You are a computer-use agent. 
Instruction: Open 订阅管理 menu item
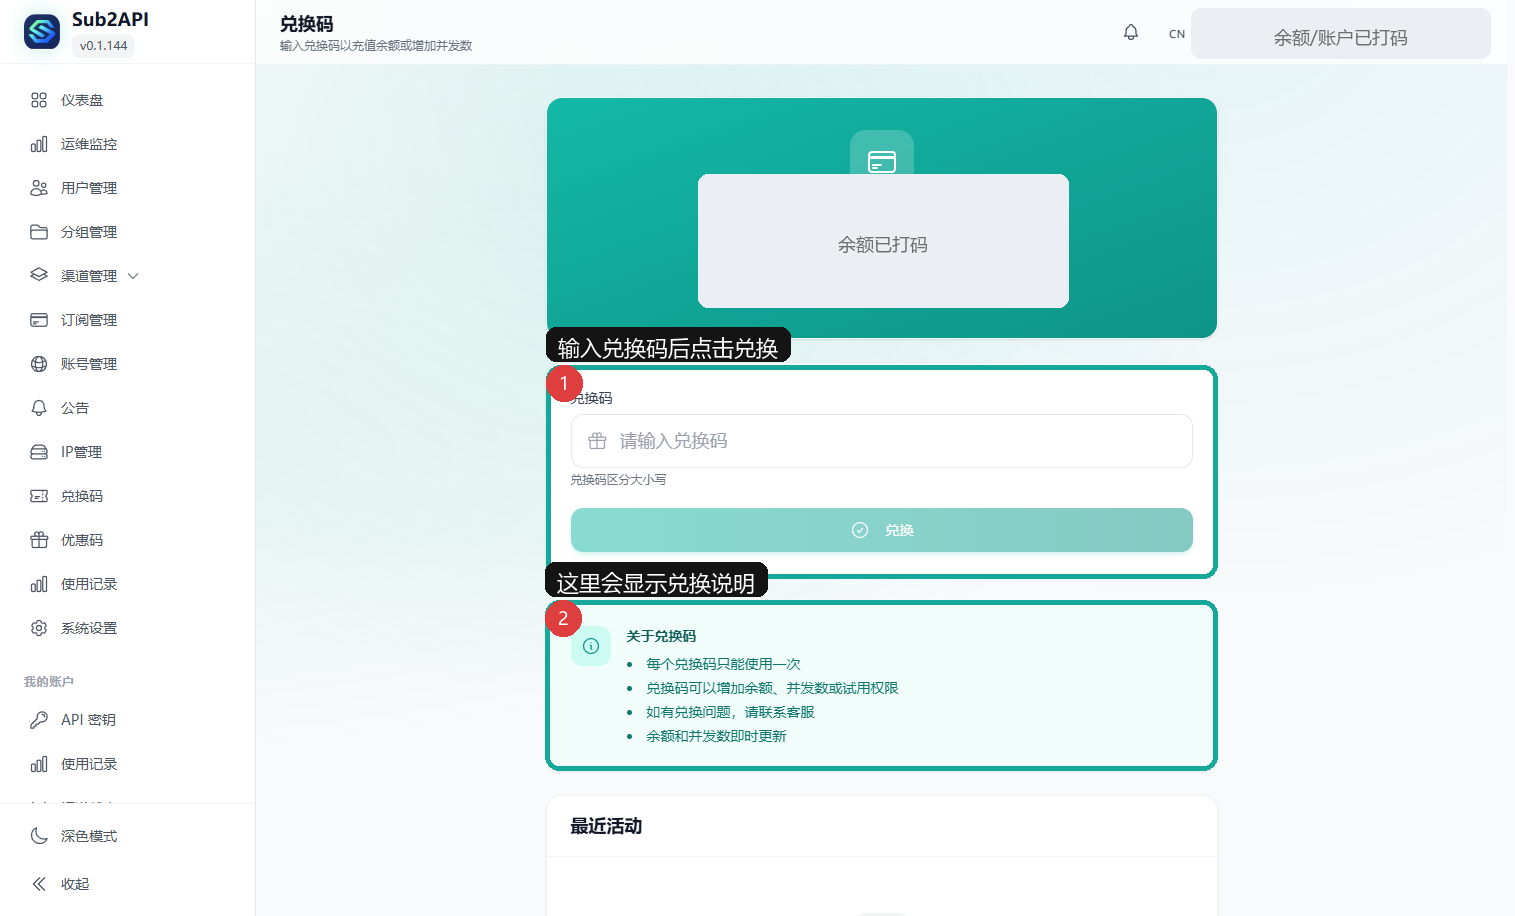point(128,320)
